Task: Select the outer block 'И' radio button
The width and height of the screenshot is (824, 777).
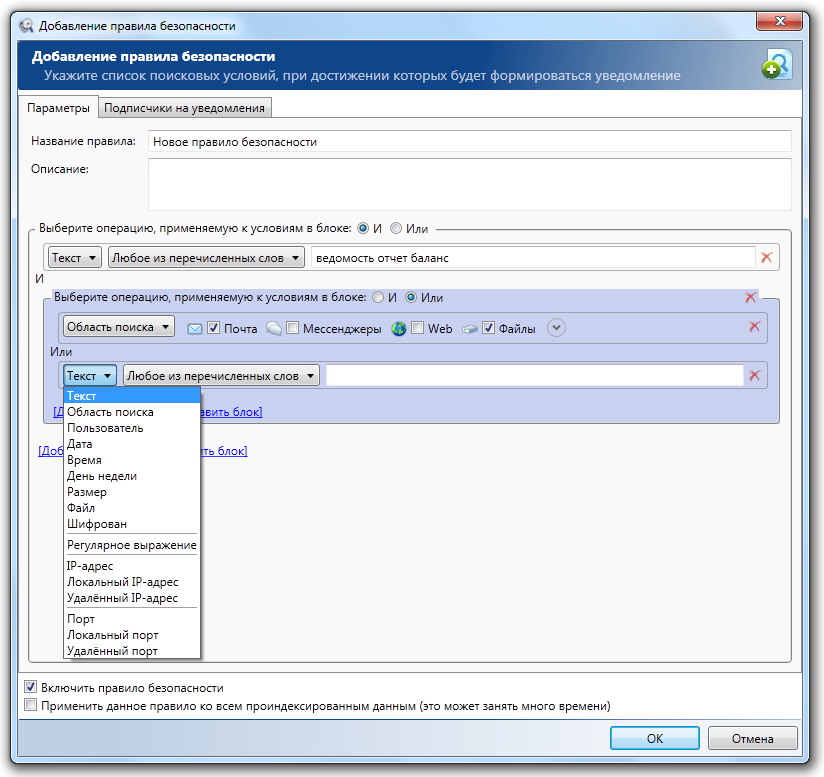Action: pos(363,228)
